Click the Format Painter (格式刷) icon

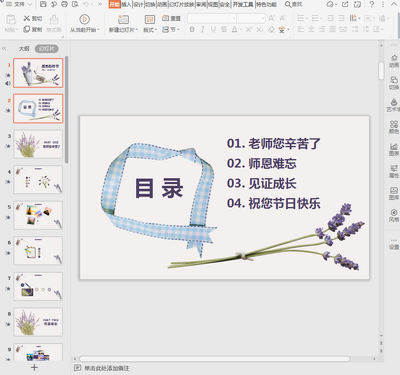click(54, 19)
